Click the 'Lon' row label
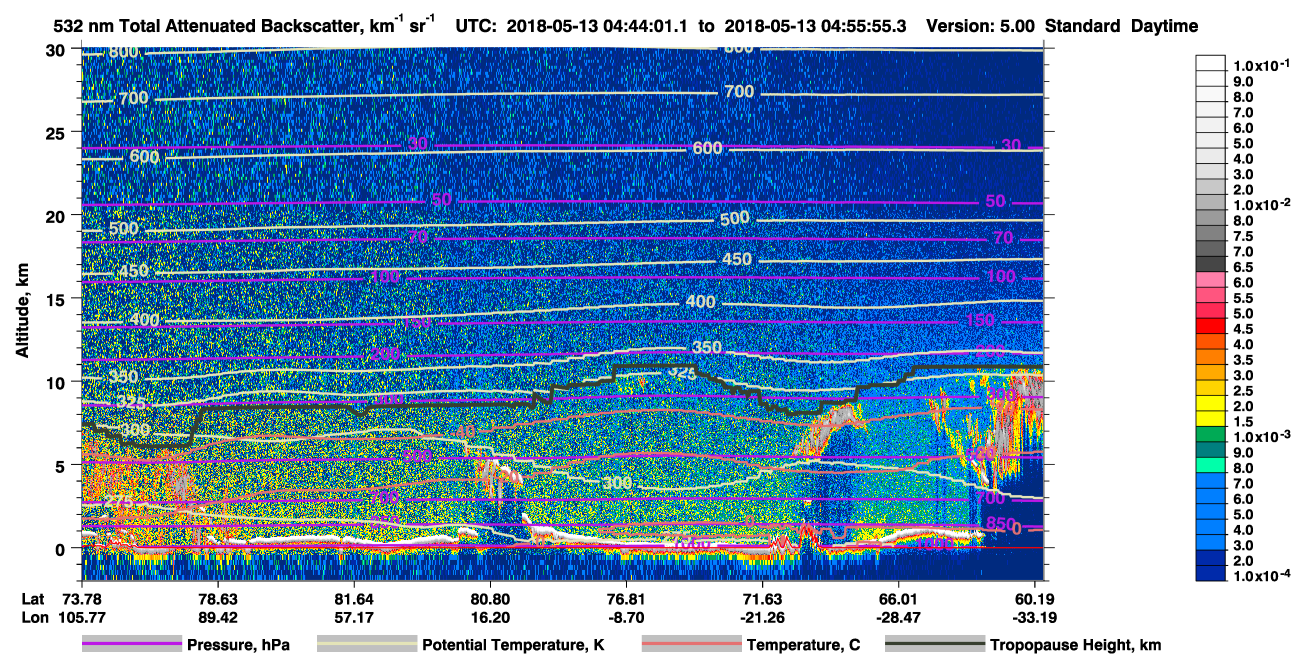The image size is (1300, 667). point(33,617)
